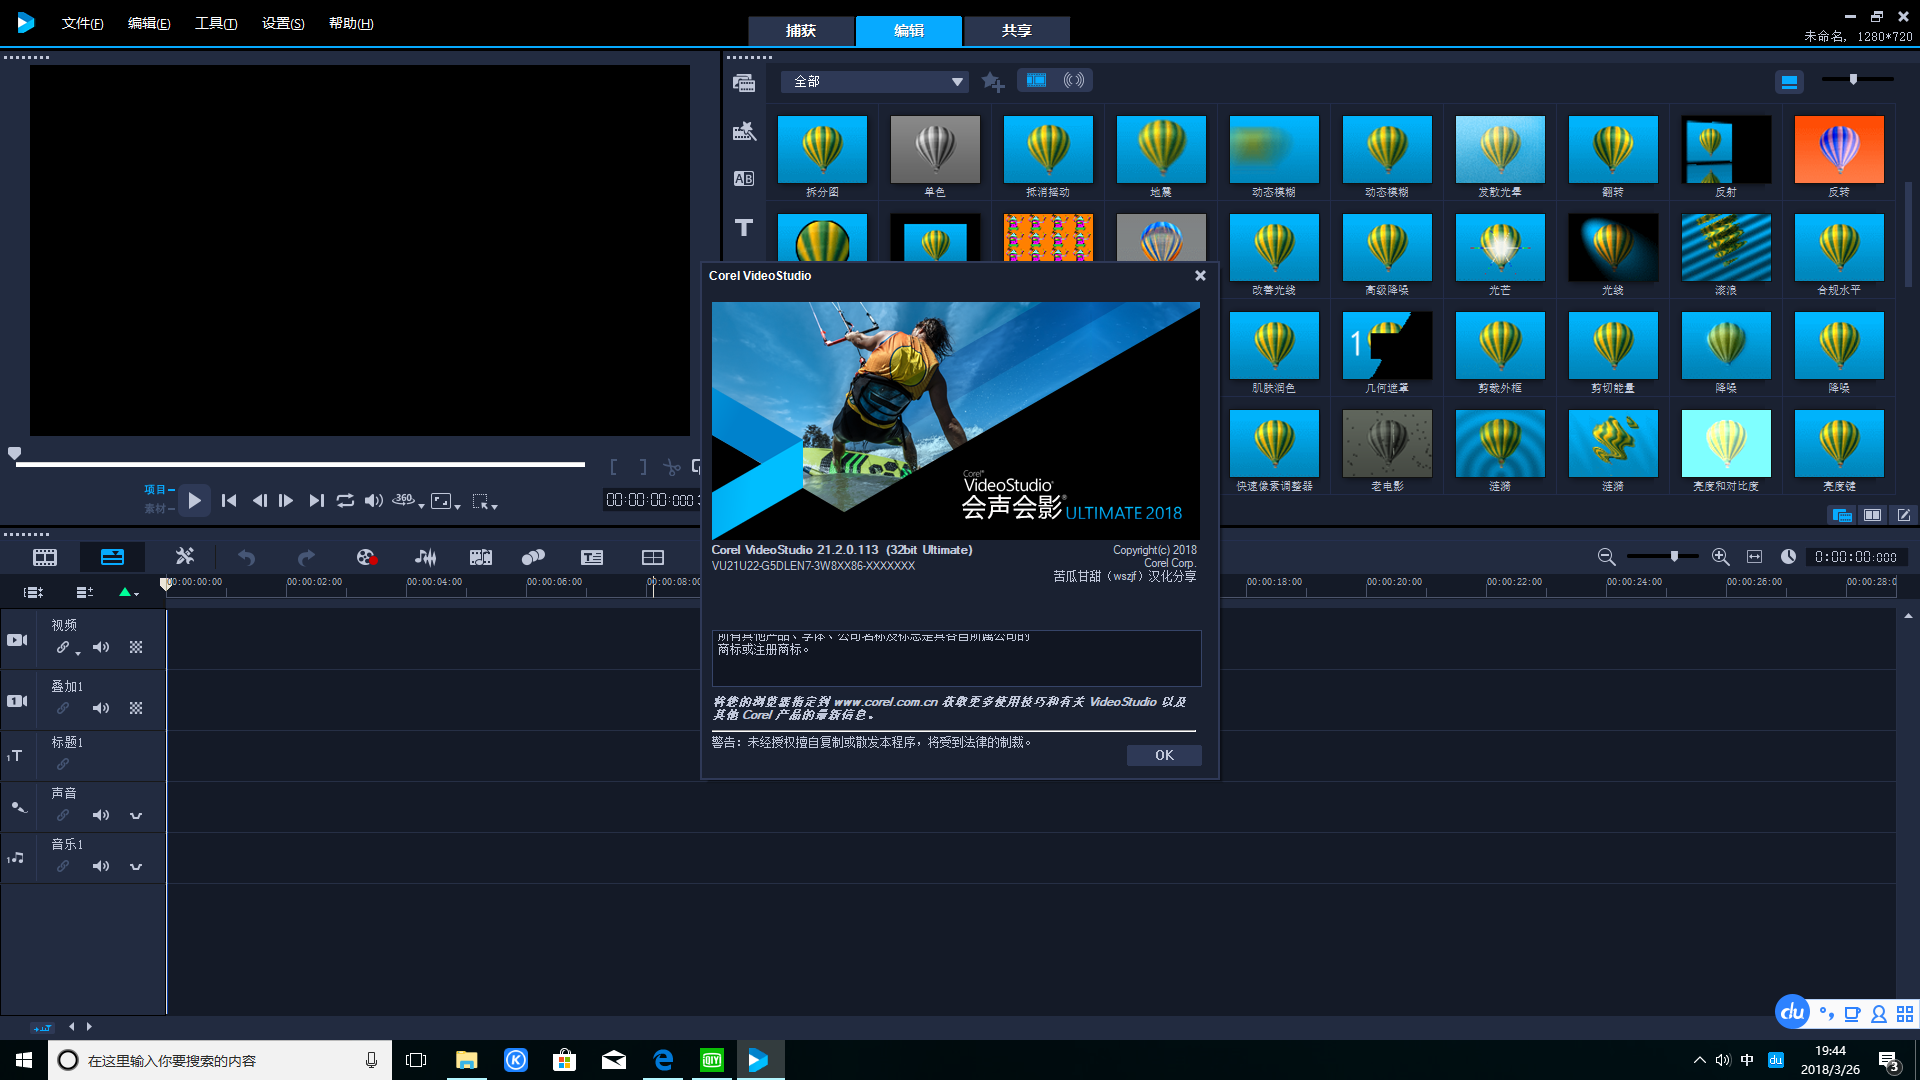Open 编辑(E) menu
The height and width of the screenshot is (1080, 1920).
149,23
